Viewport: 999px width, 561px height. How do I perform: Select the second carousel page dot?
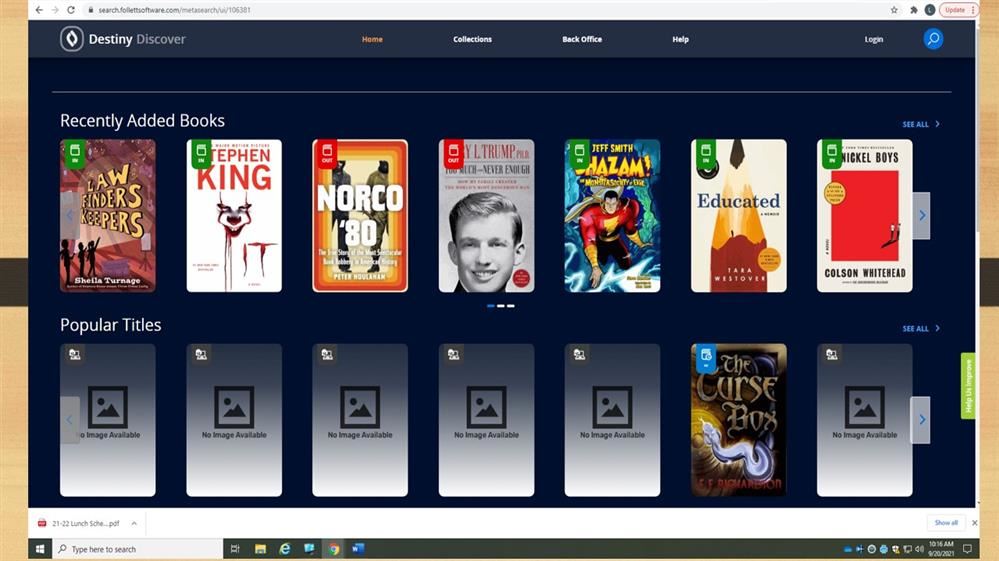[x=501, y=306]
